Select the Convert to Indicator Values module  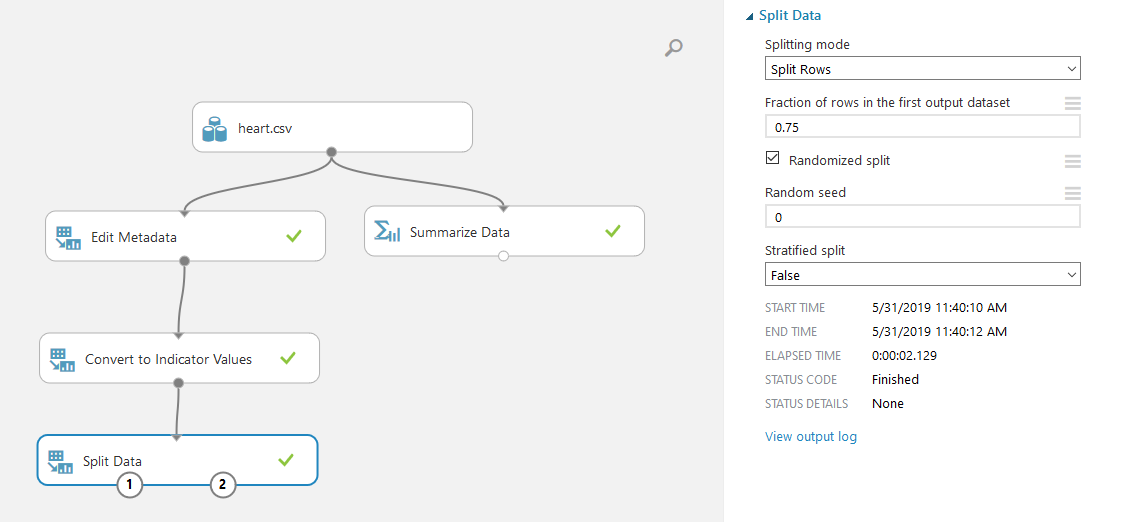(x=179, y=358)
